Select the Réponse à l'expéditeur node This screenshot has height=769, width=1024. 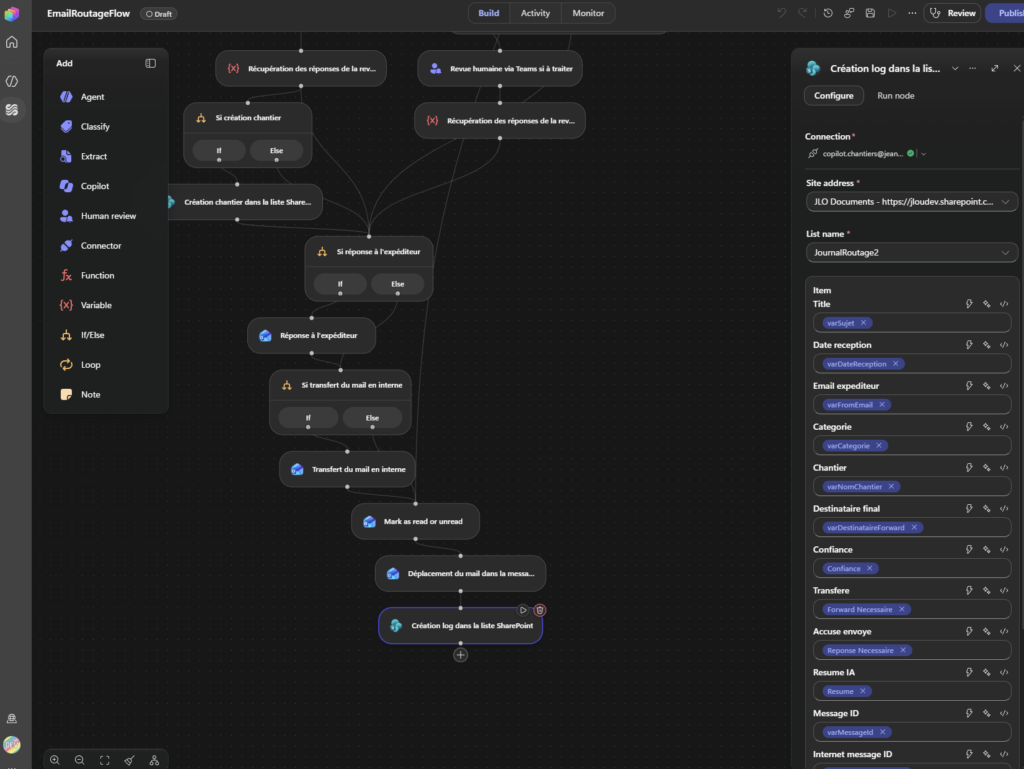(312, 336)
